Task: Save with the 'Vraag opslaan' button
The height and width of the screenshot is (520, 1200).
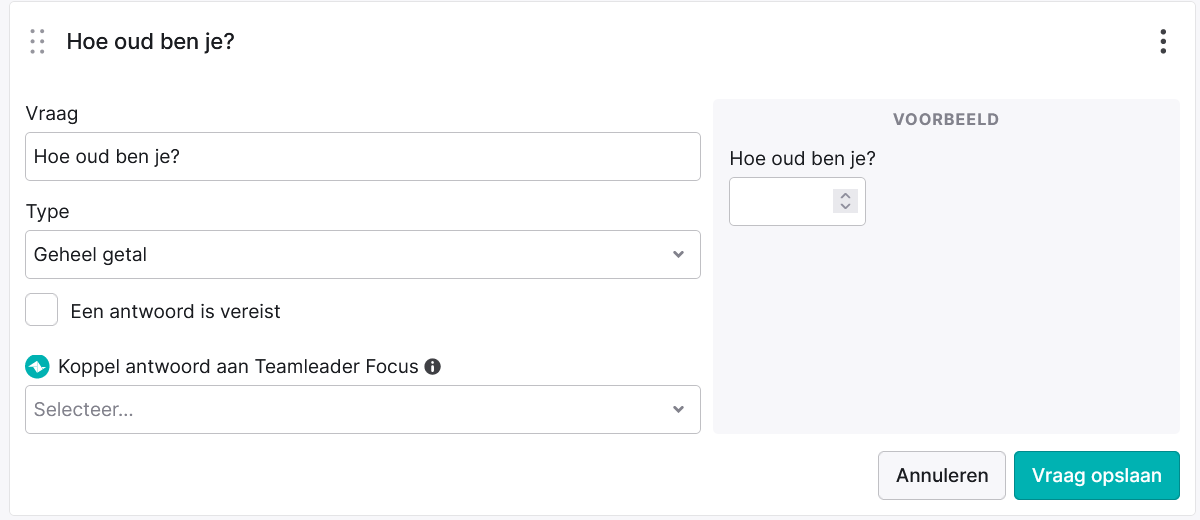Action: tap(1097, 475)
